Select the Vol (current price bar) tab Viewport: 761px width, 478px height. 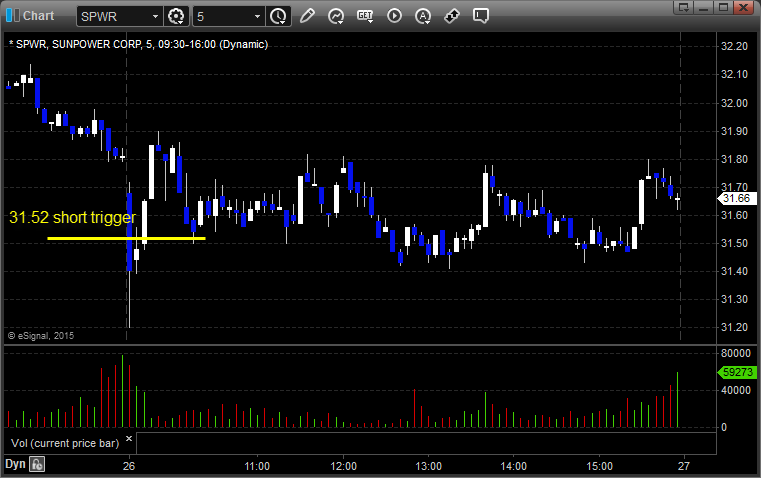[x=62, y=441]
